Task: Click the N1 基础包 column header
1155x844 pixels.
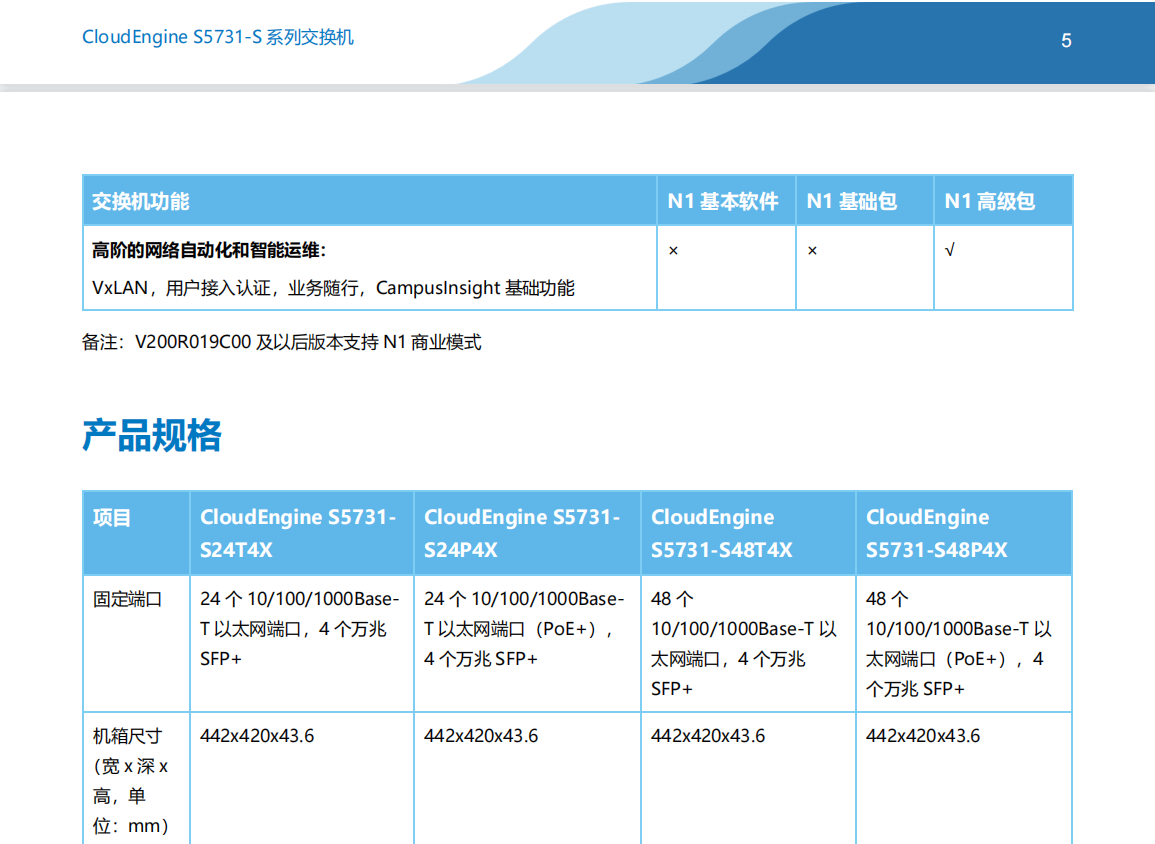Action: click(x=852, y=201)
